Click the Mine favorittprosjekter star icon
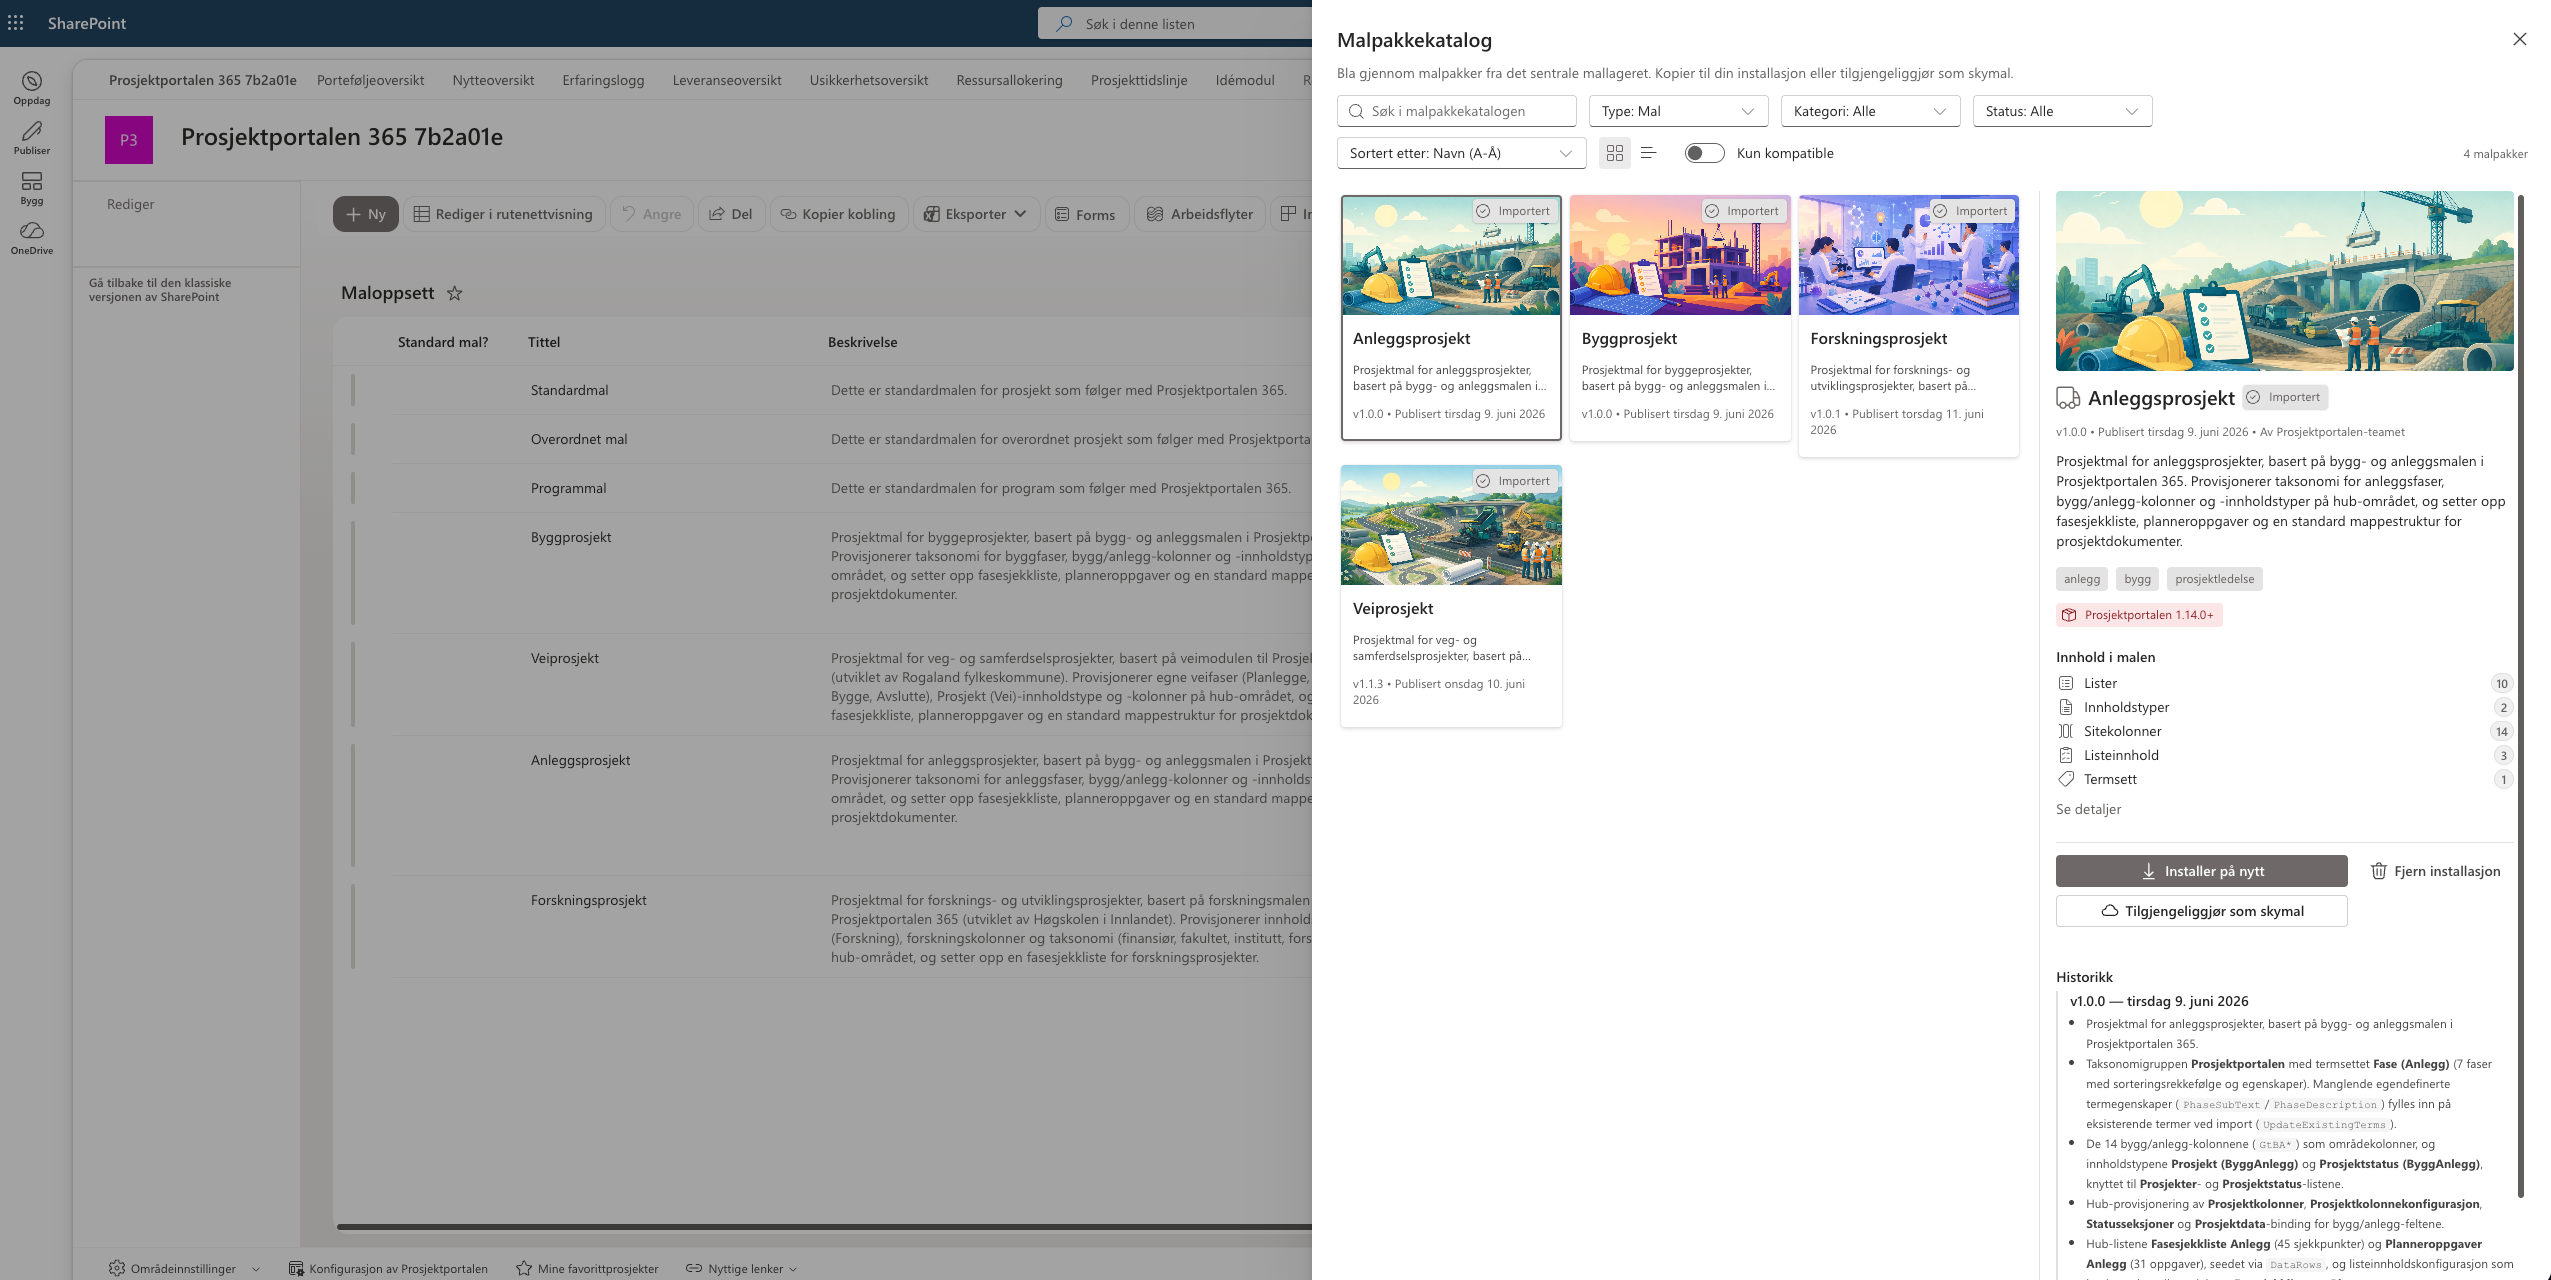The image size is (2551, 1280). [x=524, y=1268]
